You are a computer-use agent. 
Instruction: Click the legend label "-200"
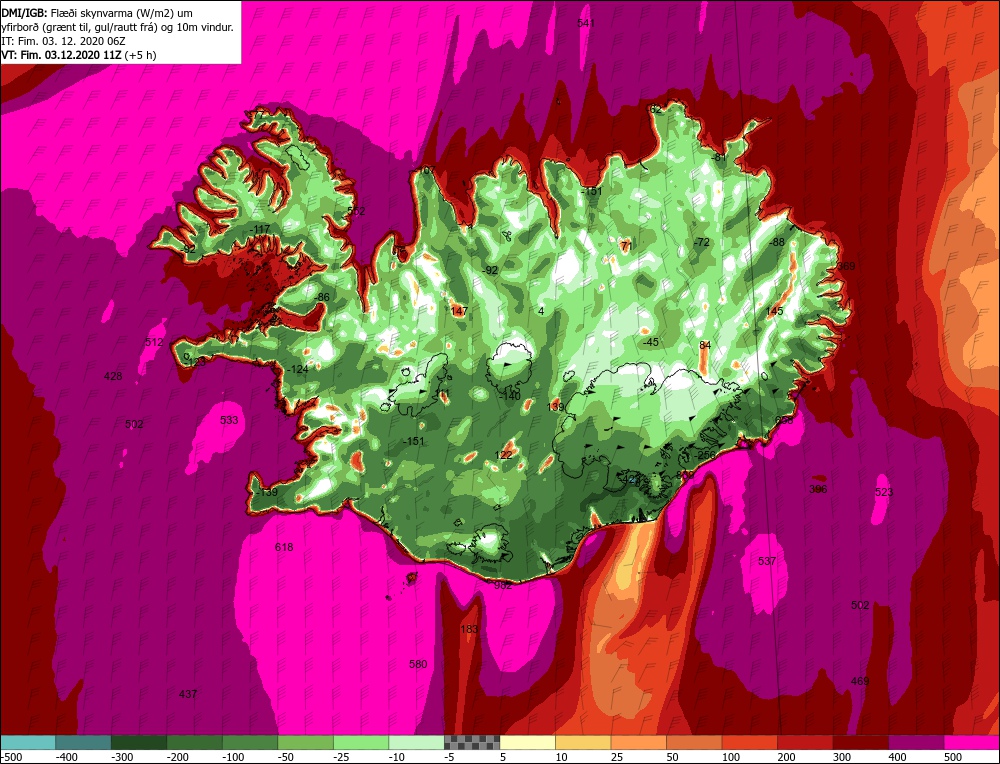pyautogui.click(x=178, y=757)
